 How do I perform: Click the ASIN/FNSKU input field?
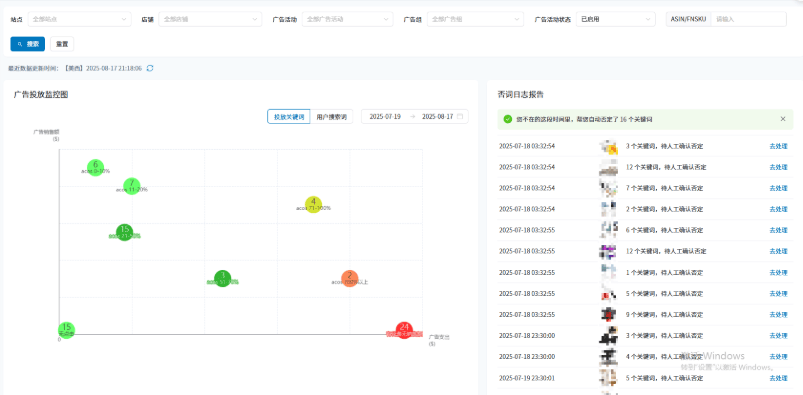[x=748, y=19]
